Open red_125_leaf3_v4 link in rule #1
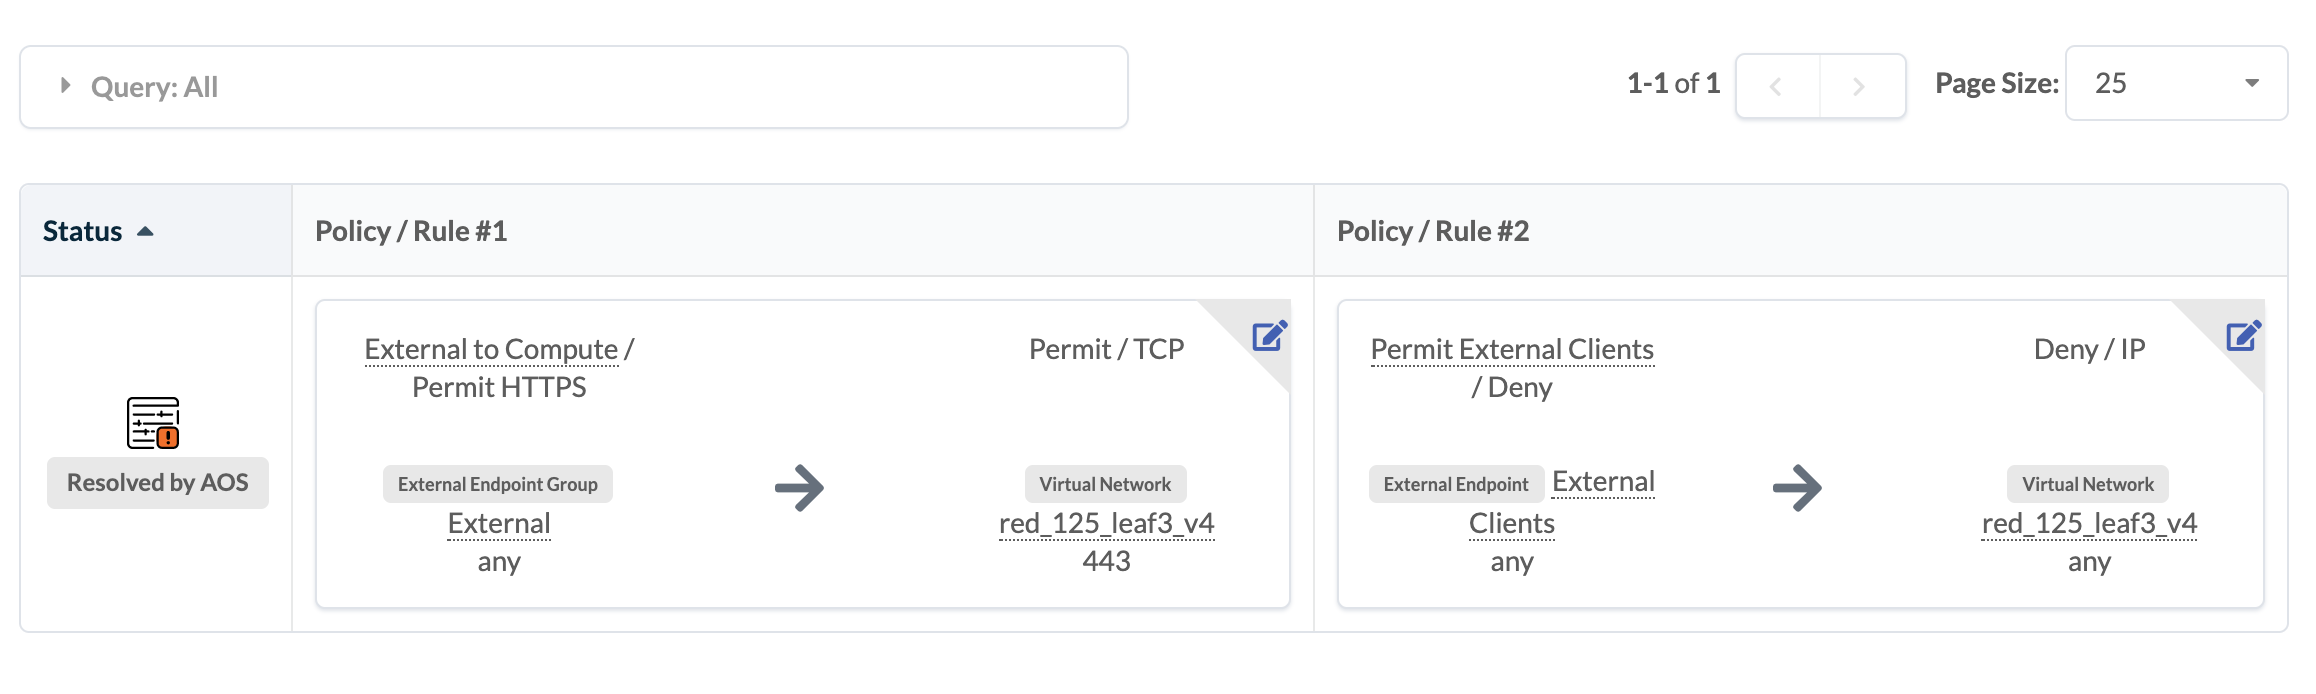This screenshot has width=2316, height=694. [x=1106, y=523]
